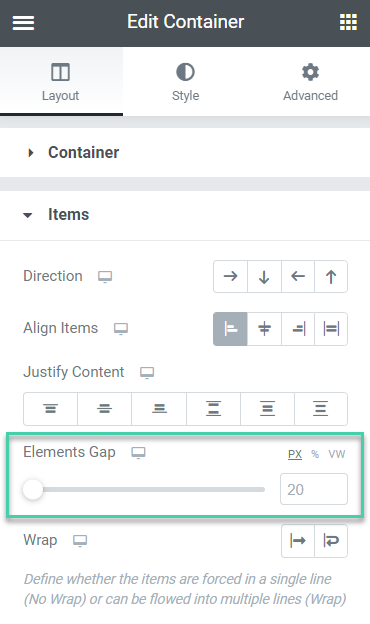370x624 pixels.
Task: Switch to the Style tab
Action: point(185,82)
